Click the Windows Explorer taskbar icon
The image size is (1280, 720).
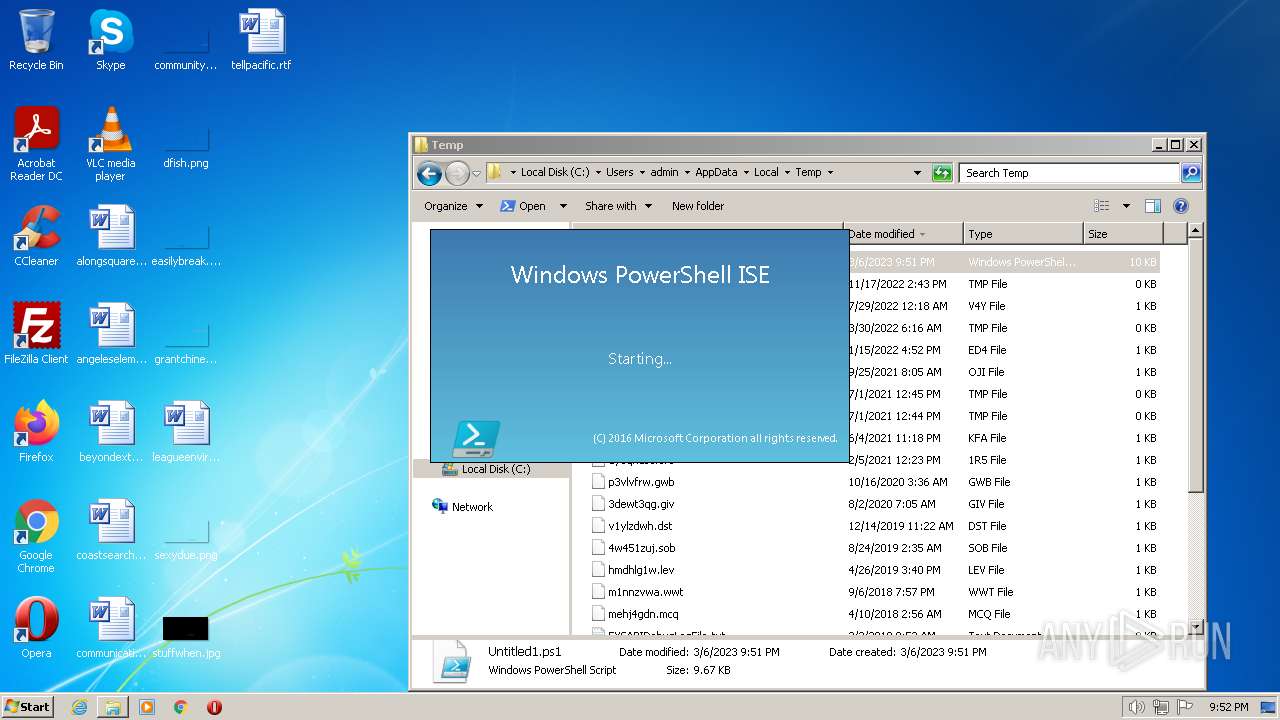[113, 707]
